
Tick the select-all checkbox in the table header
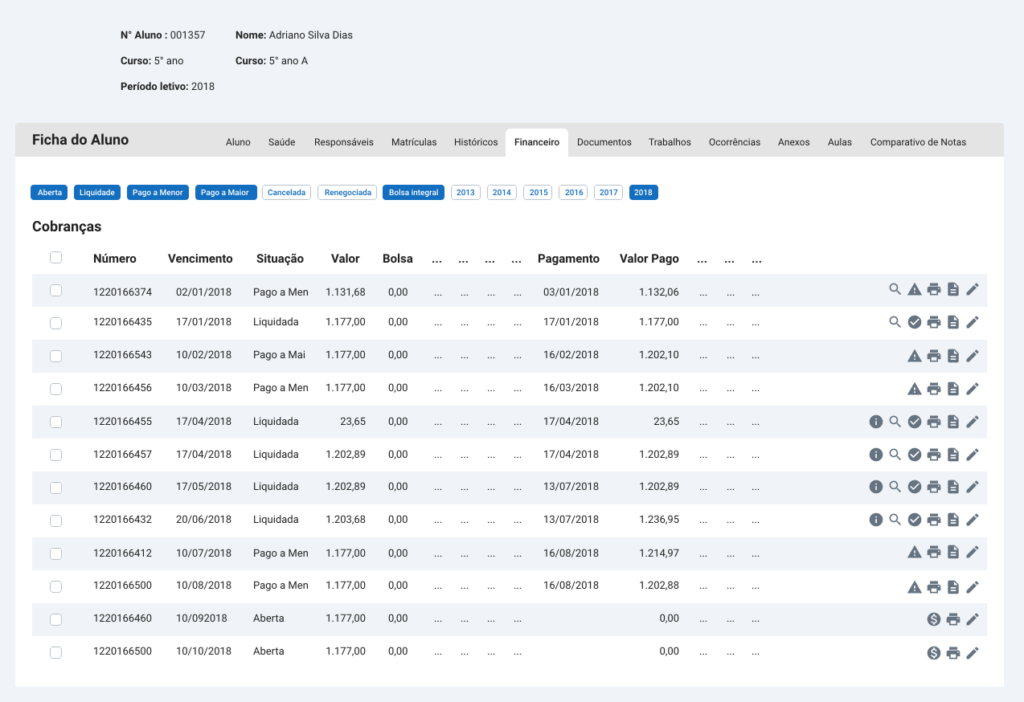pyautogui.click(x=56, y=257)
